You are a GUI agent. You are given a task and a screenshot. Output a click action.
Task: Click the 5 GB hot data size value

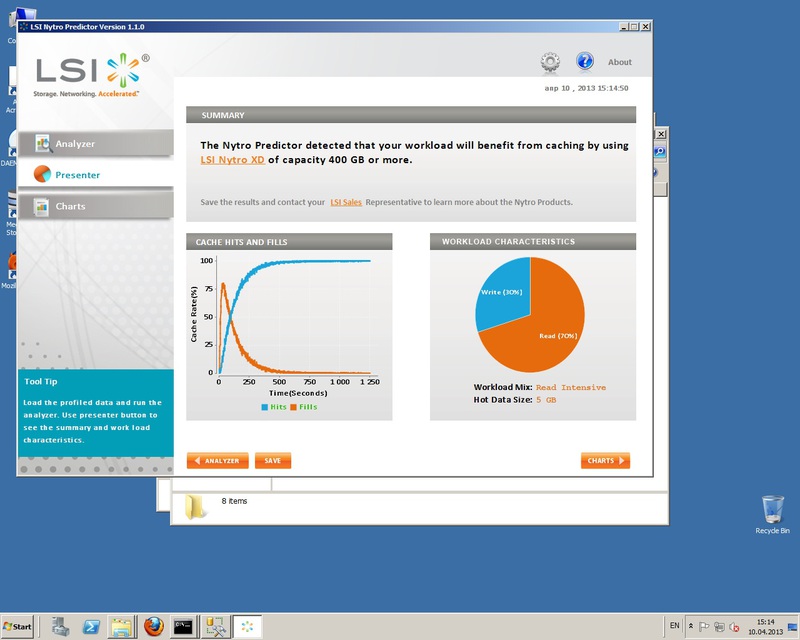tap(546, 400)
